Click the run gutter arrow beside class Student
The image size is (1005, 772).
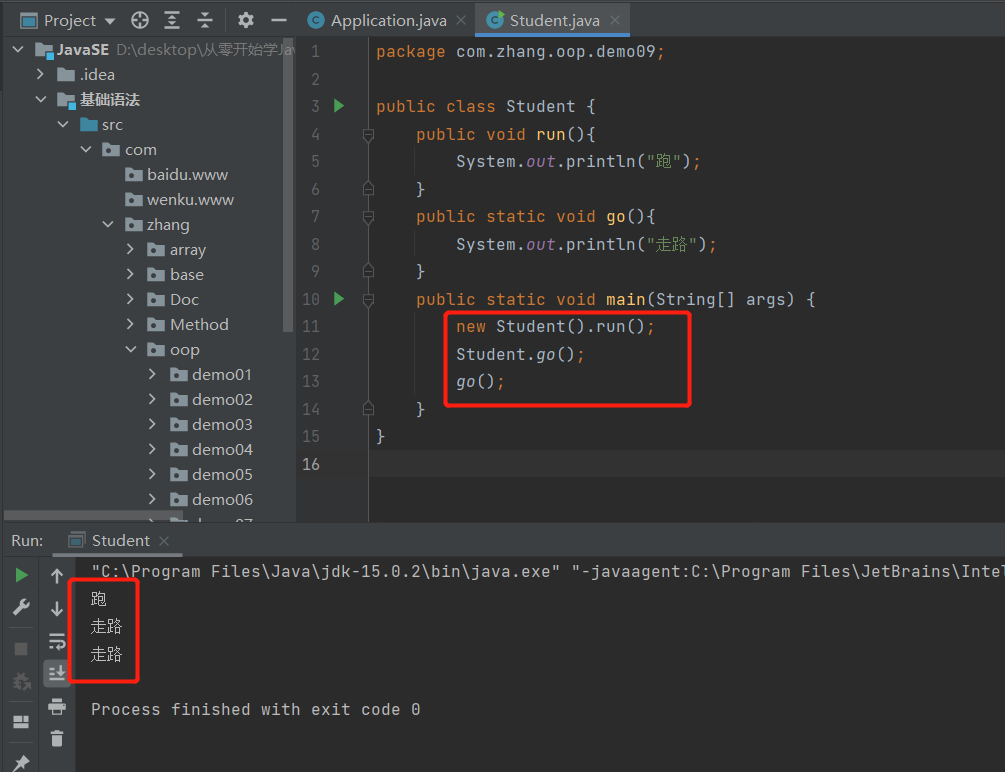[x=339, y=106]
